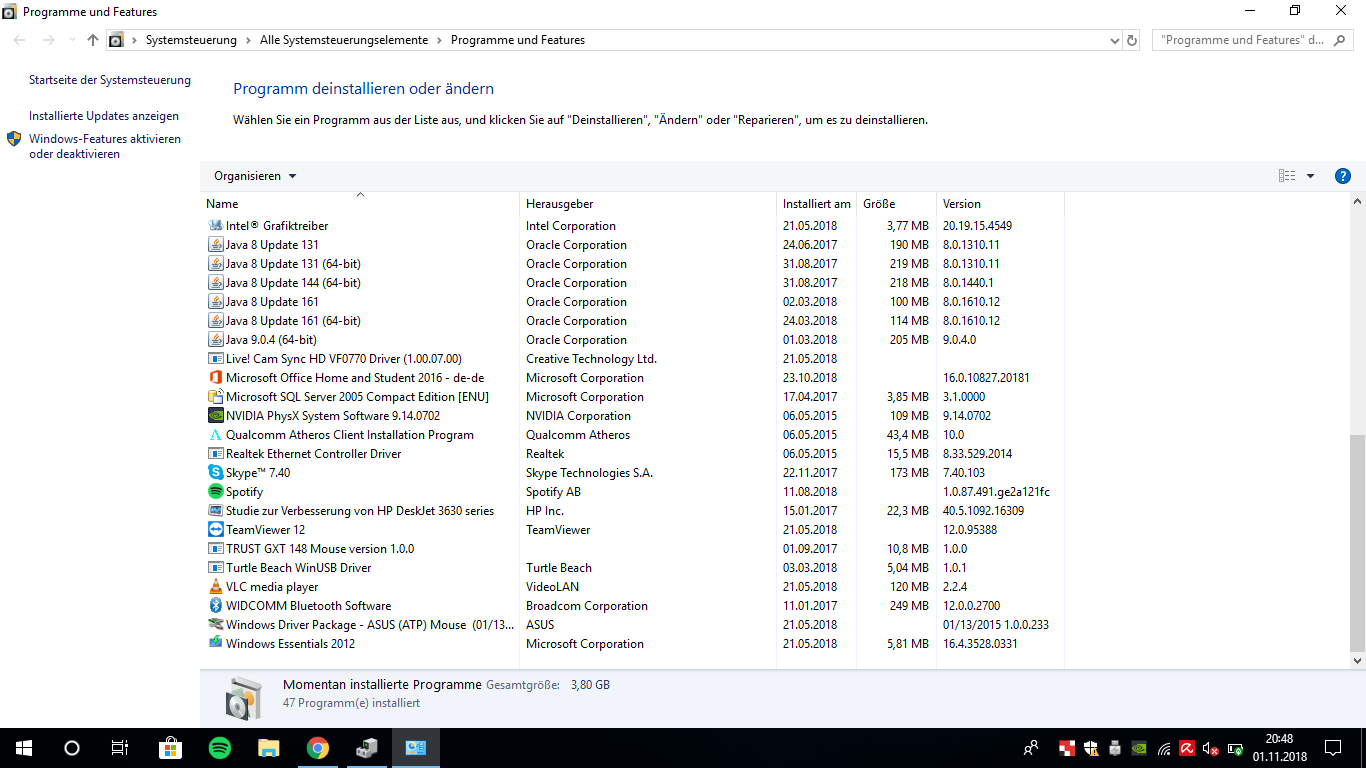Click the Qualcomm Atheros Client Installation icon
This screenshot has height=768, width=1366.
tap(215, 435)
